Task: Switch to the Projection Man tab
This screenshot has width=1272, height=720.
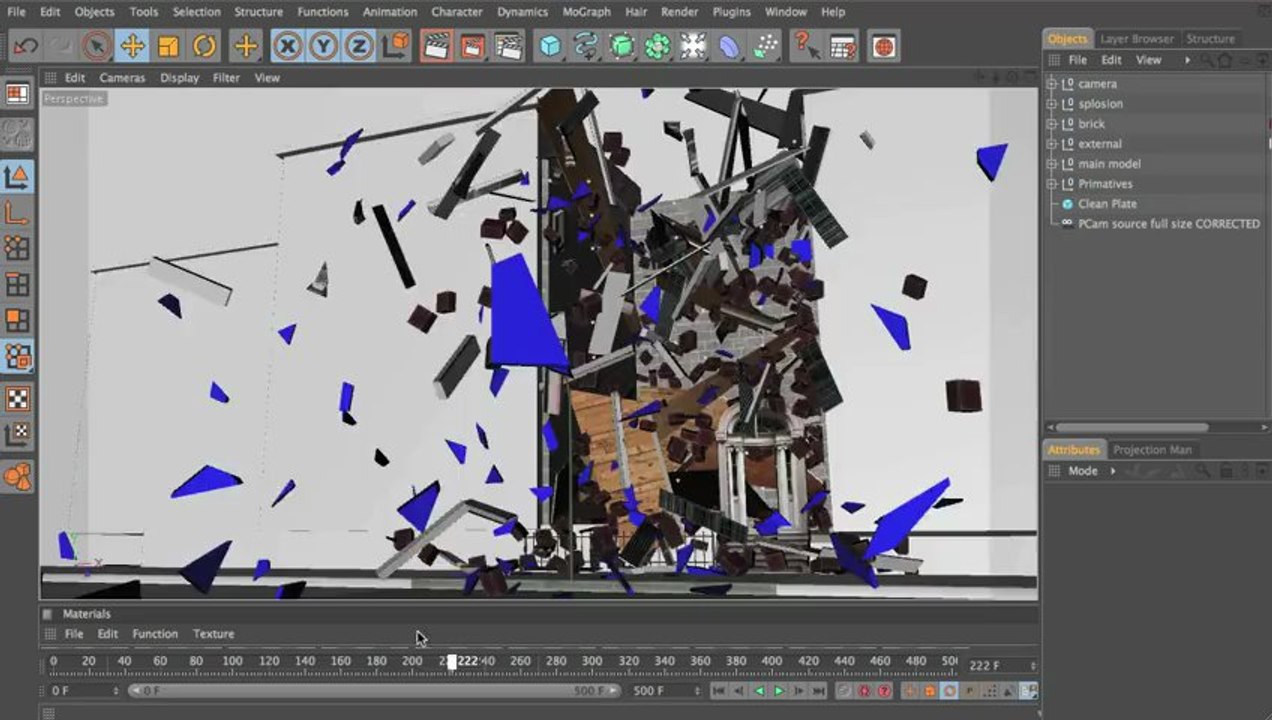Action: click(1152, 450)
